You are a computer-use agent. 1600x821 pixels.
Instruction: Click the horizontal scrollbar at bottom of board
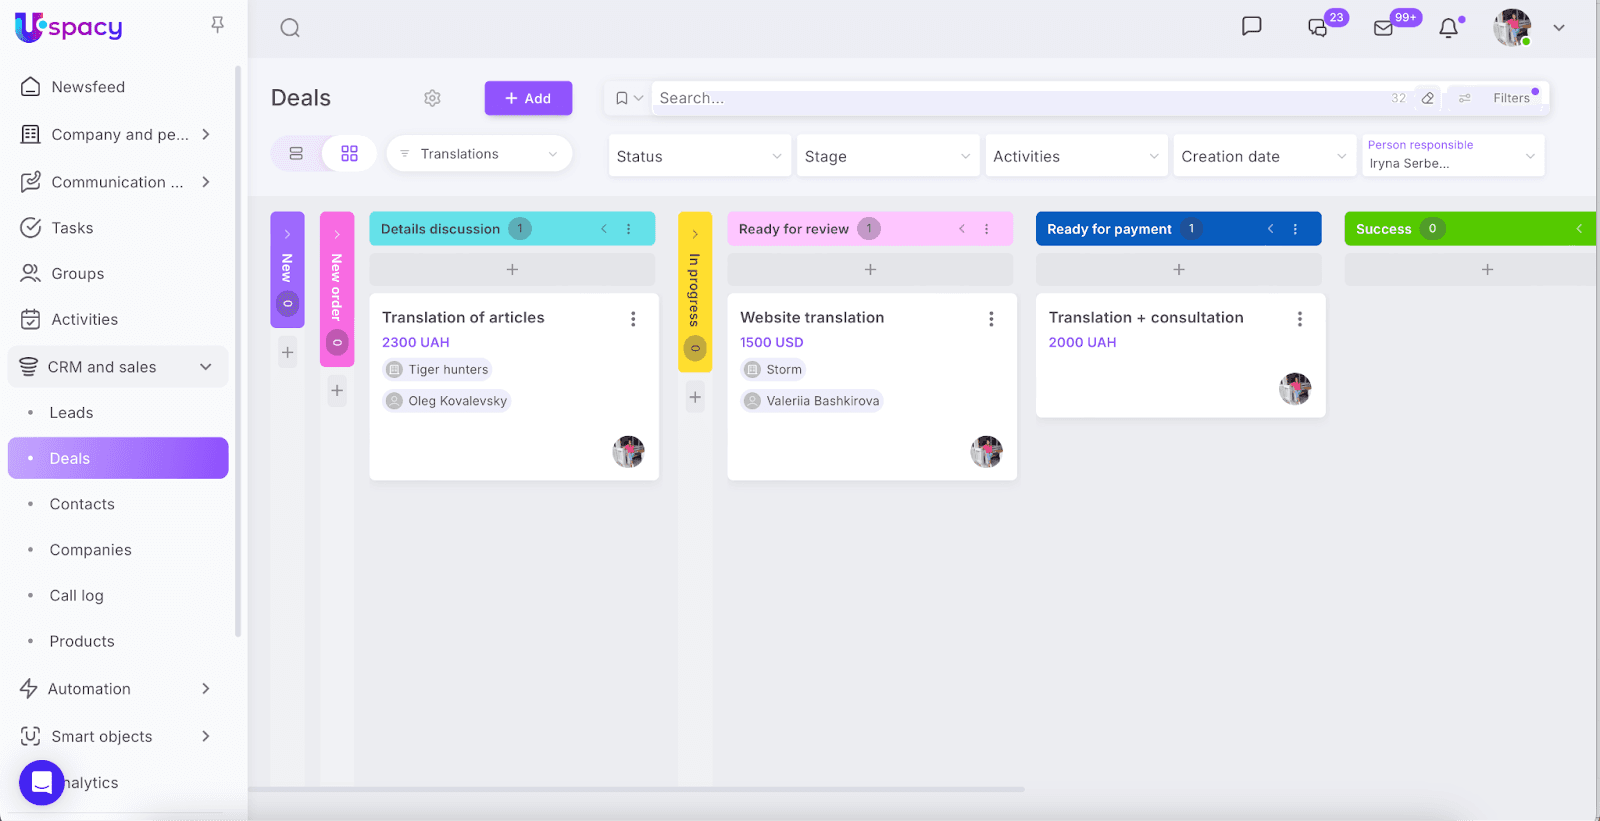tap(636, 790)
